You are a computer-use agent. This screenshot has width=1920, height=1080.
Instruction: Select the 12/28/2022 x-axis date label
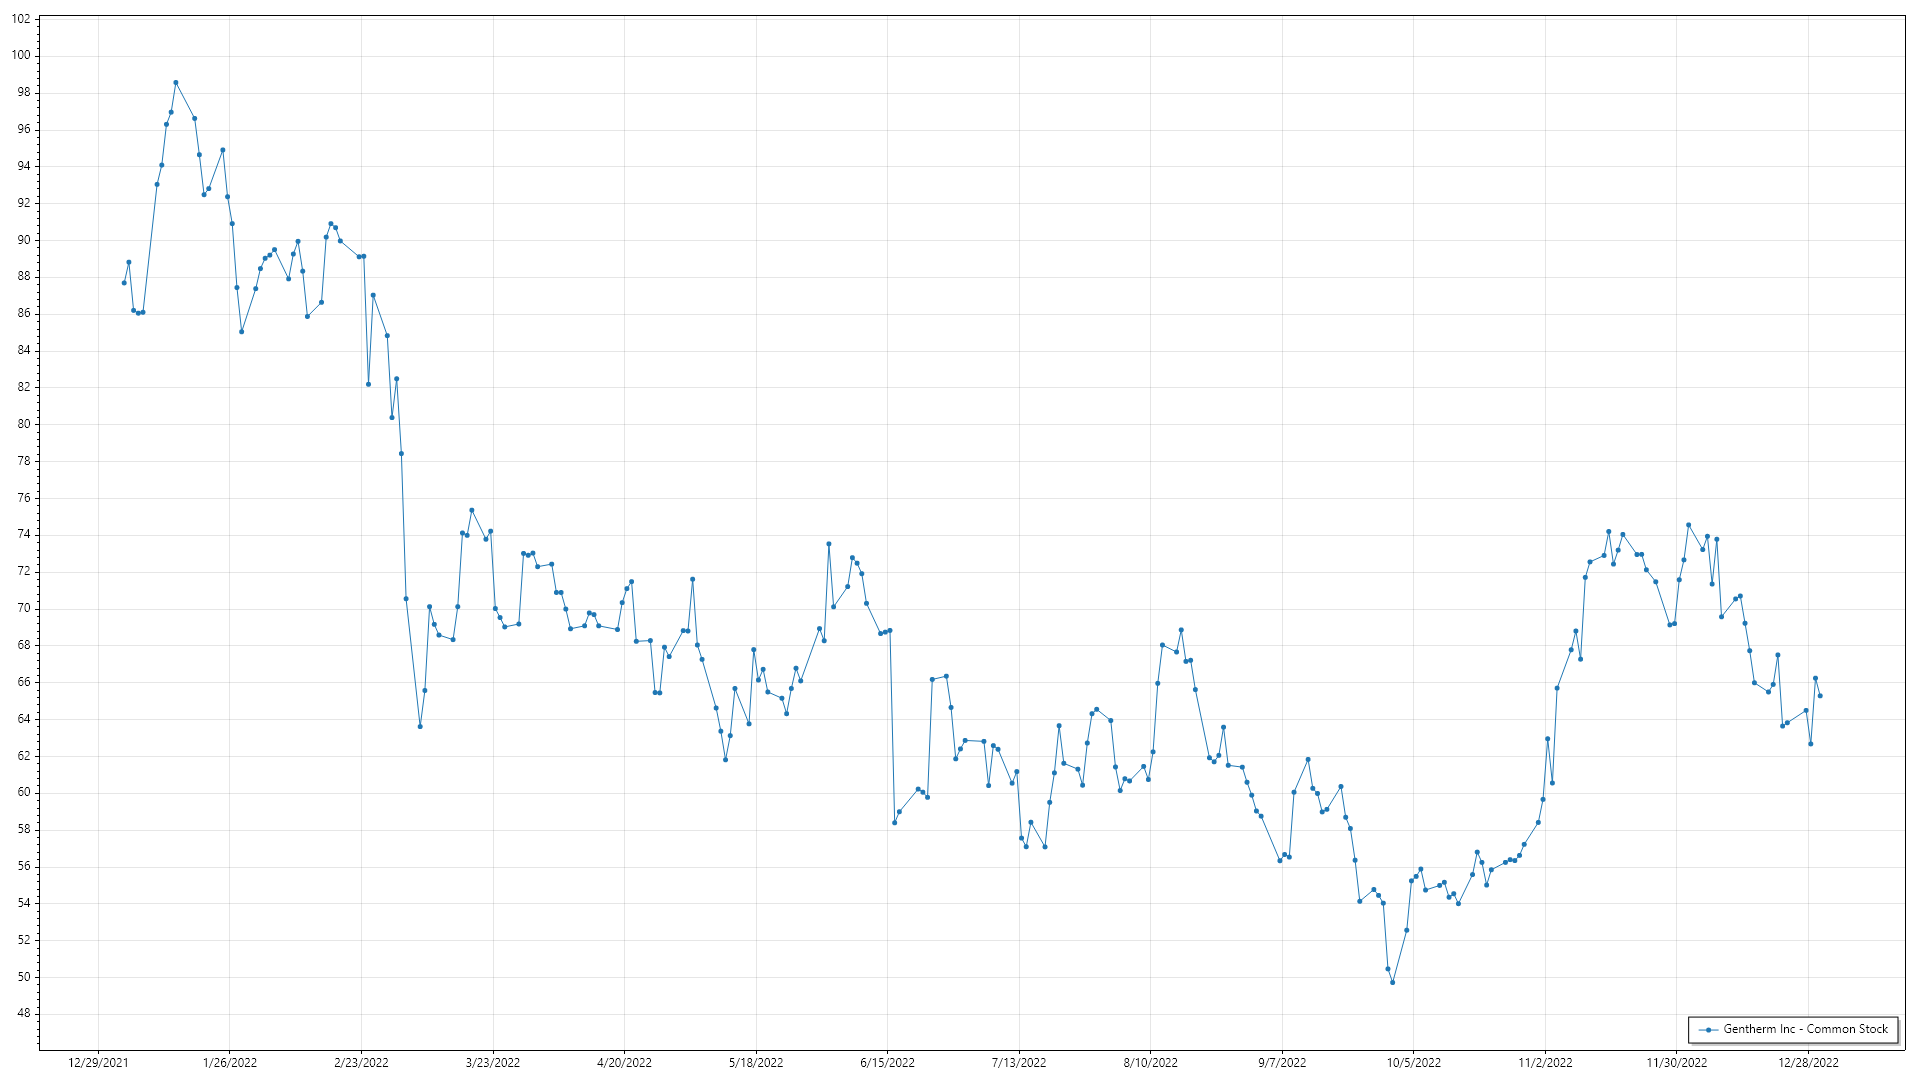(x=1808, y=1063)
